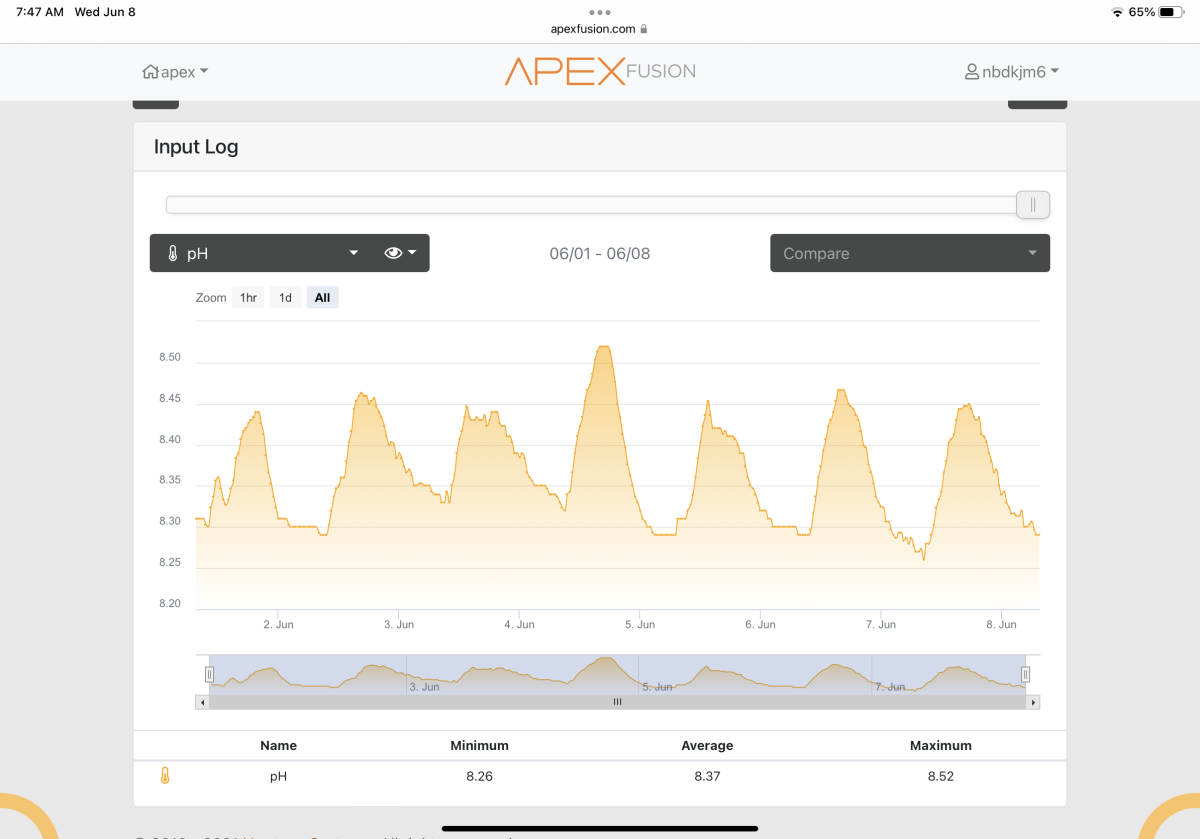The width and height of the screenshot is (1200, 839).
Task: Click the 2. Jun label on chart axis
Action: 278,625
